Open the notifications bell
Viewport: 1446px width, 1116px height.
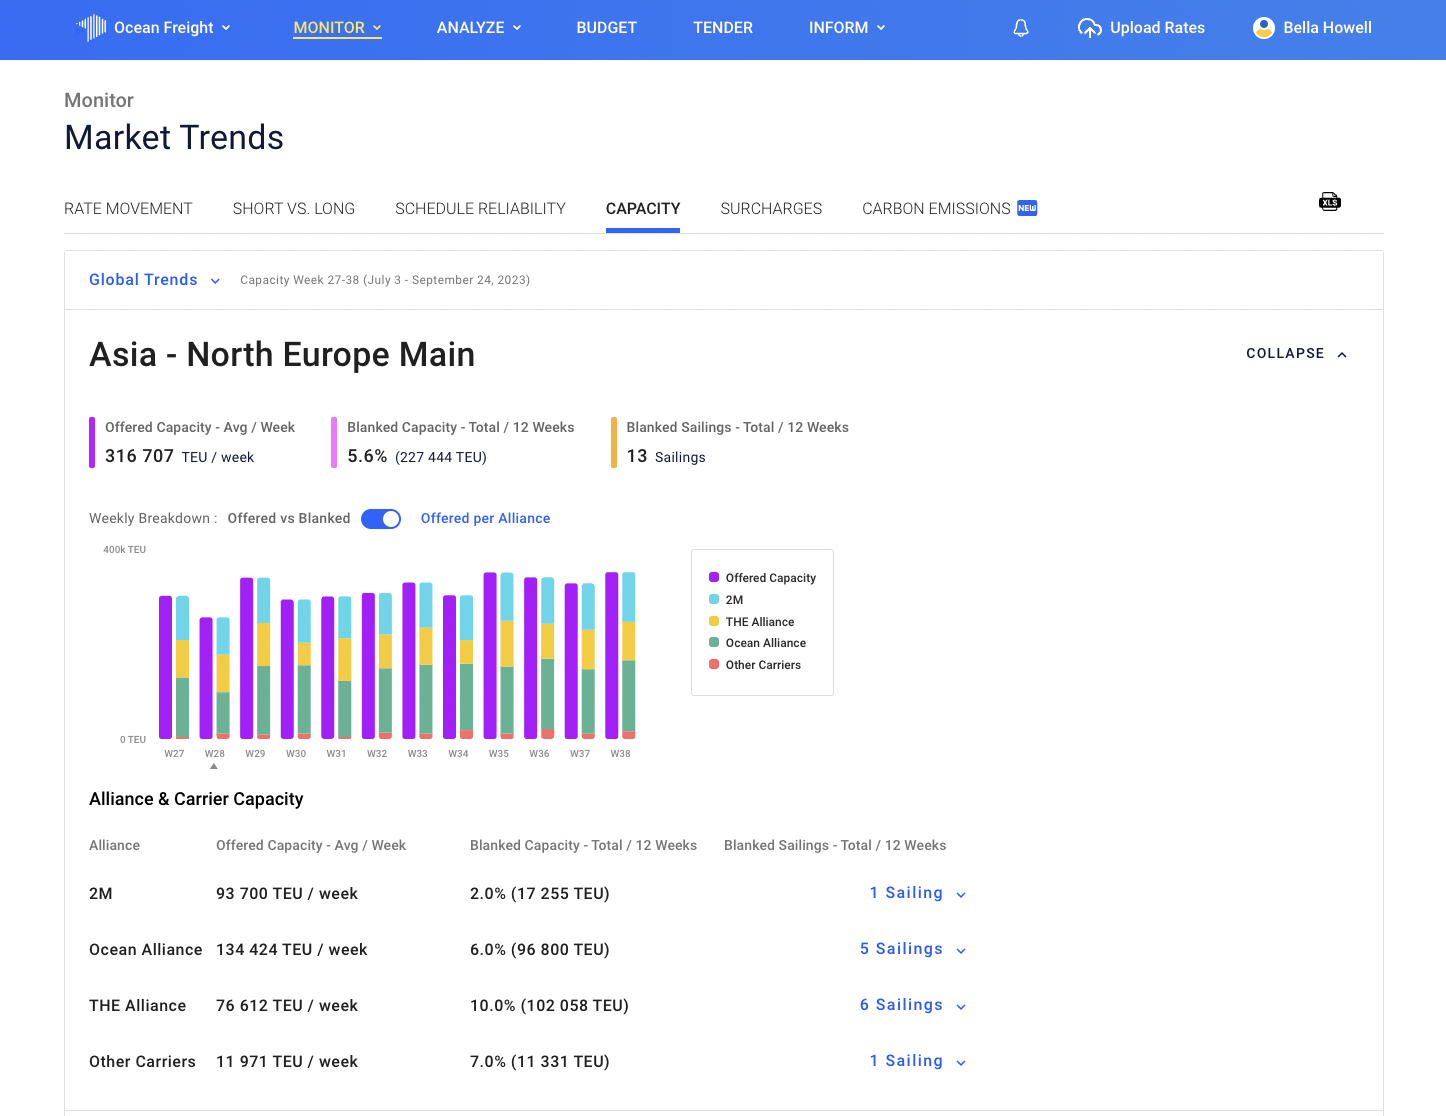(1021, 28)
